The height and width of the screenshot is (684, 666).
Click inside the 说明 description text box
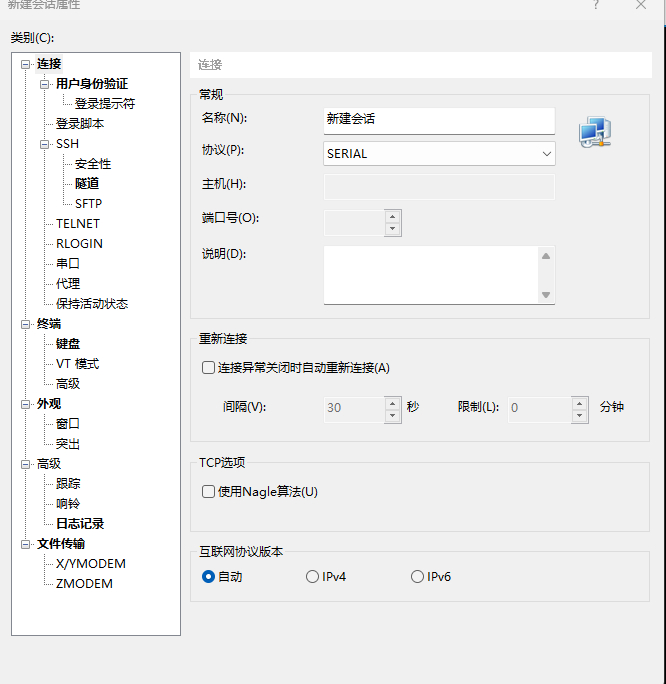click(430, 274)
